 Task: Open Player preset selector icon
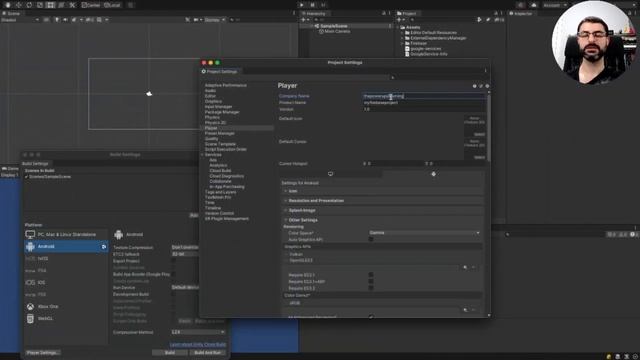coord(481,86)
